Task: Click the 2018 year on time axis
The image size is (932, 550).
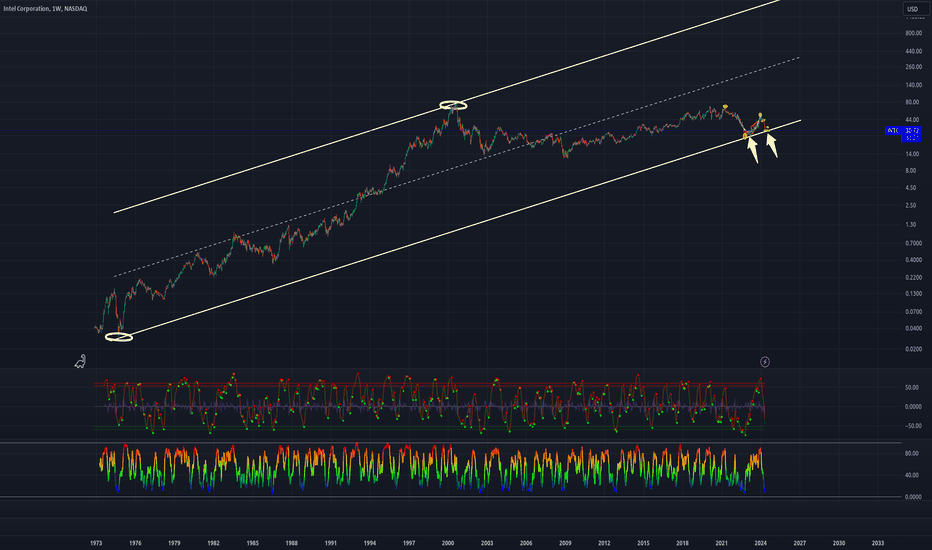Action: pos(682,543)
